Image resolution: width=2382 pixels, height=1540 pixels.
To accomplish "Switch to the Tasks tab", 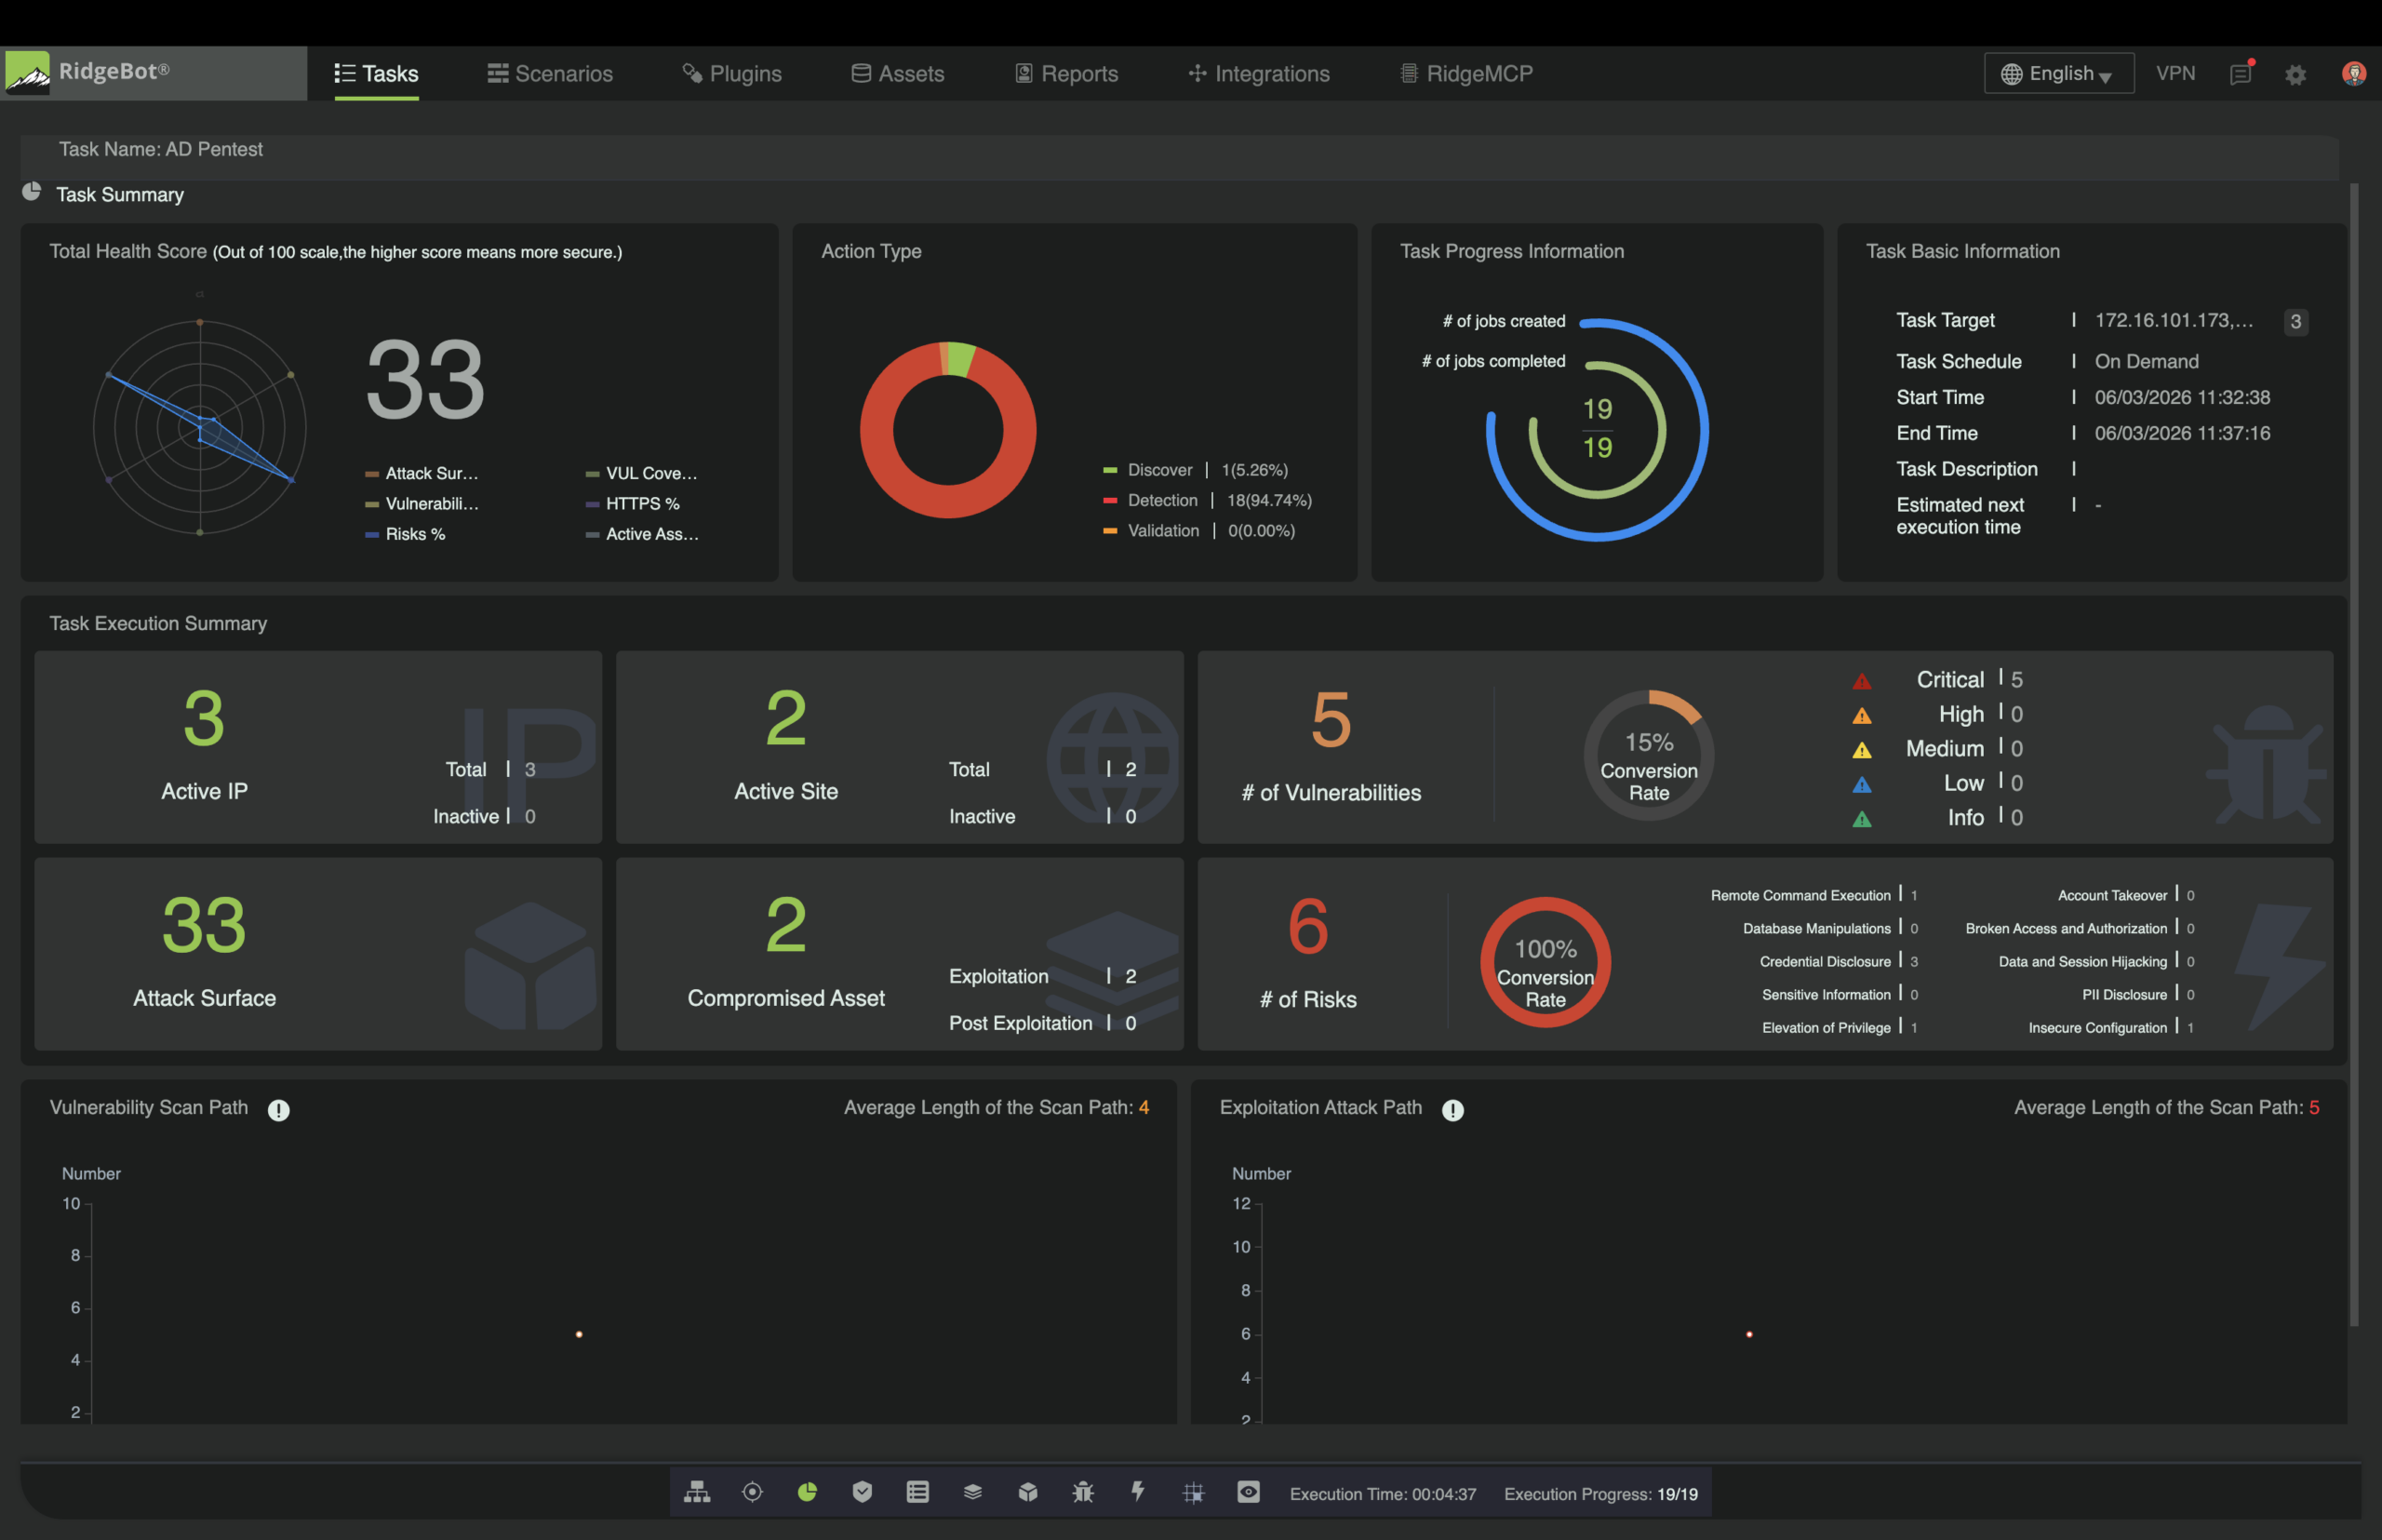I will [376, 73].
